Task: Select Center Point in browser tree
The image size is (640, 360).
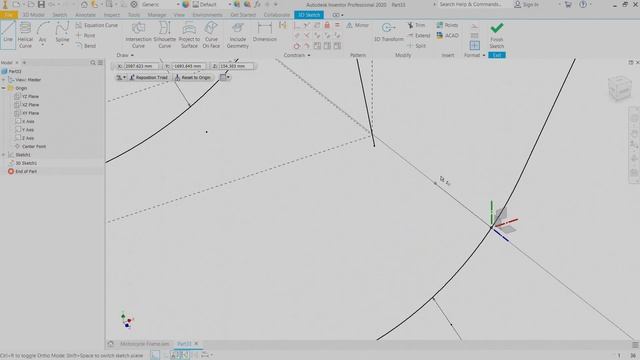Action: pos(30,146)
